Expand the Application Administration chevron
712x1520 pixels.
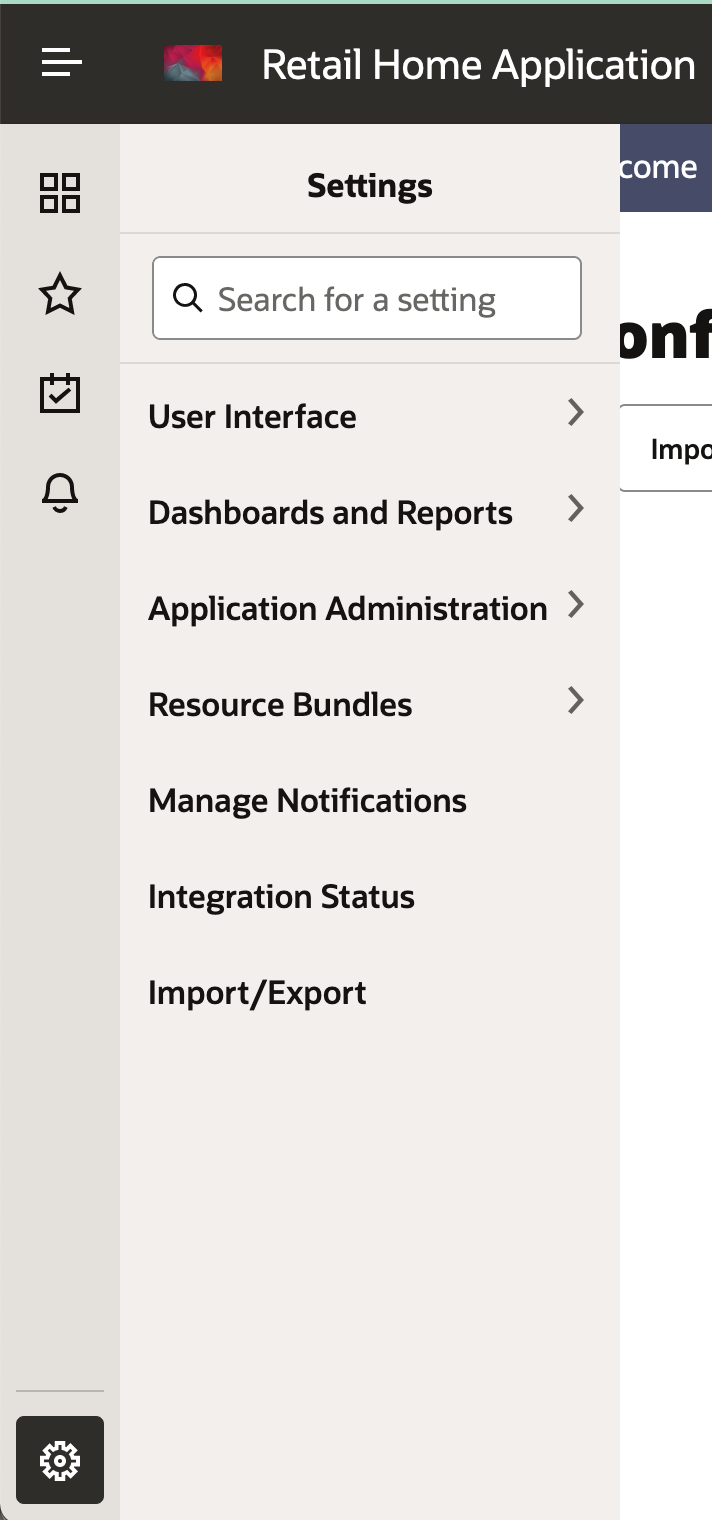pos(575,605)
